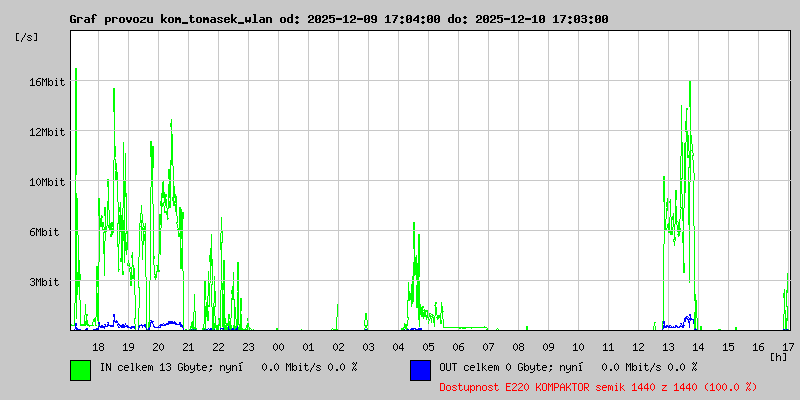Screen dimensions: 800x400
Task: Click the graph title 'Graf provozu kom_tomasek_wlan'
Action: coord(173,19)
